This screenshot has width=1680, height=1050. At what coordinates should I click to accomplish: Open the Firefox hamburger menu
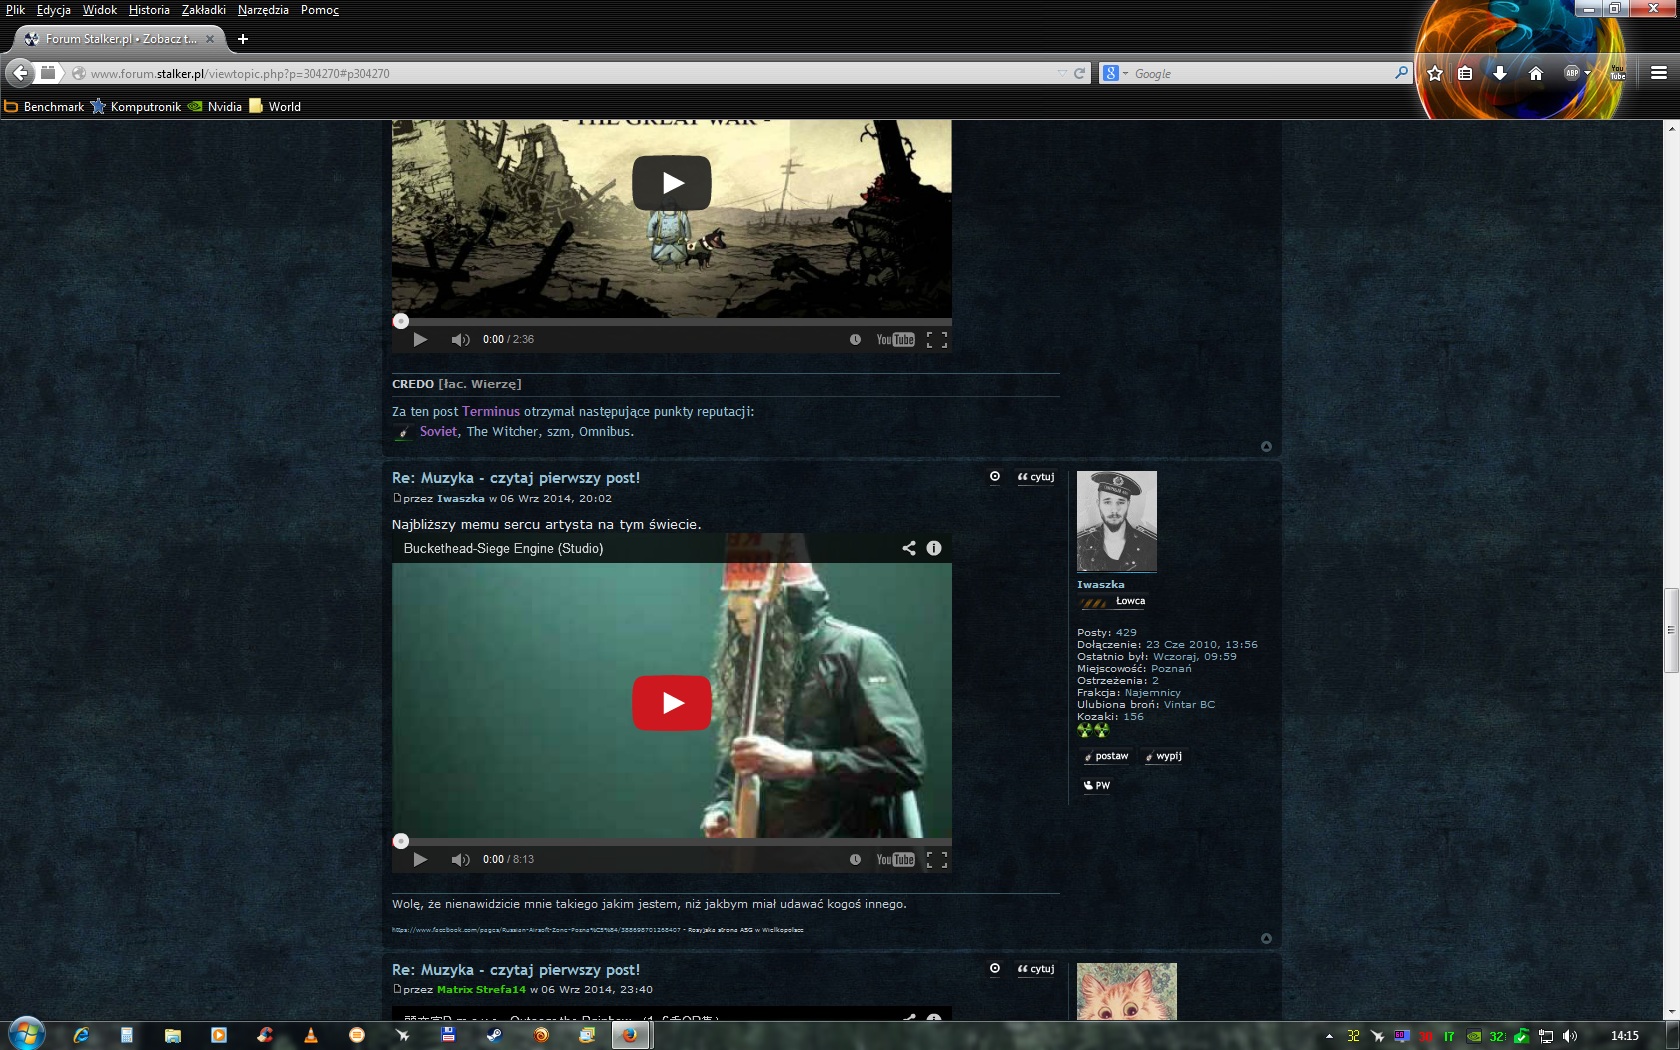click(x=1658, y=73)
